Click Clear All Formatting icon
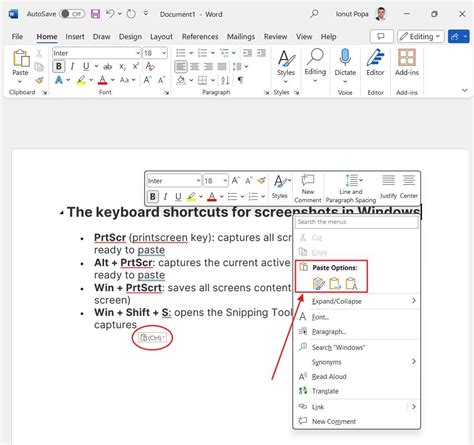This screenshot has height=445, width=474. click(150, 66)
